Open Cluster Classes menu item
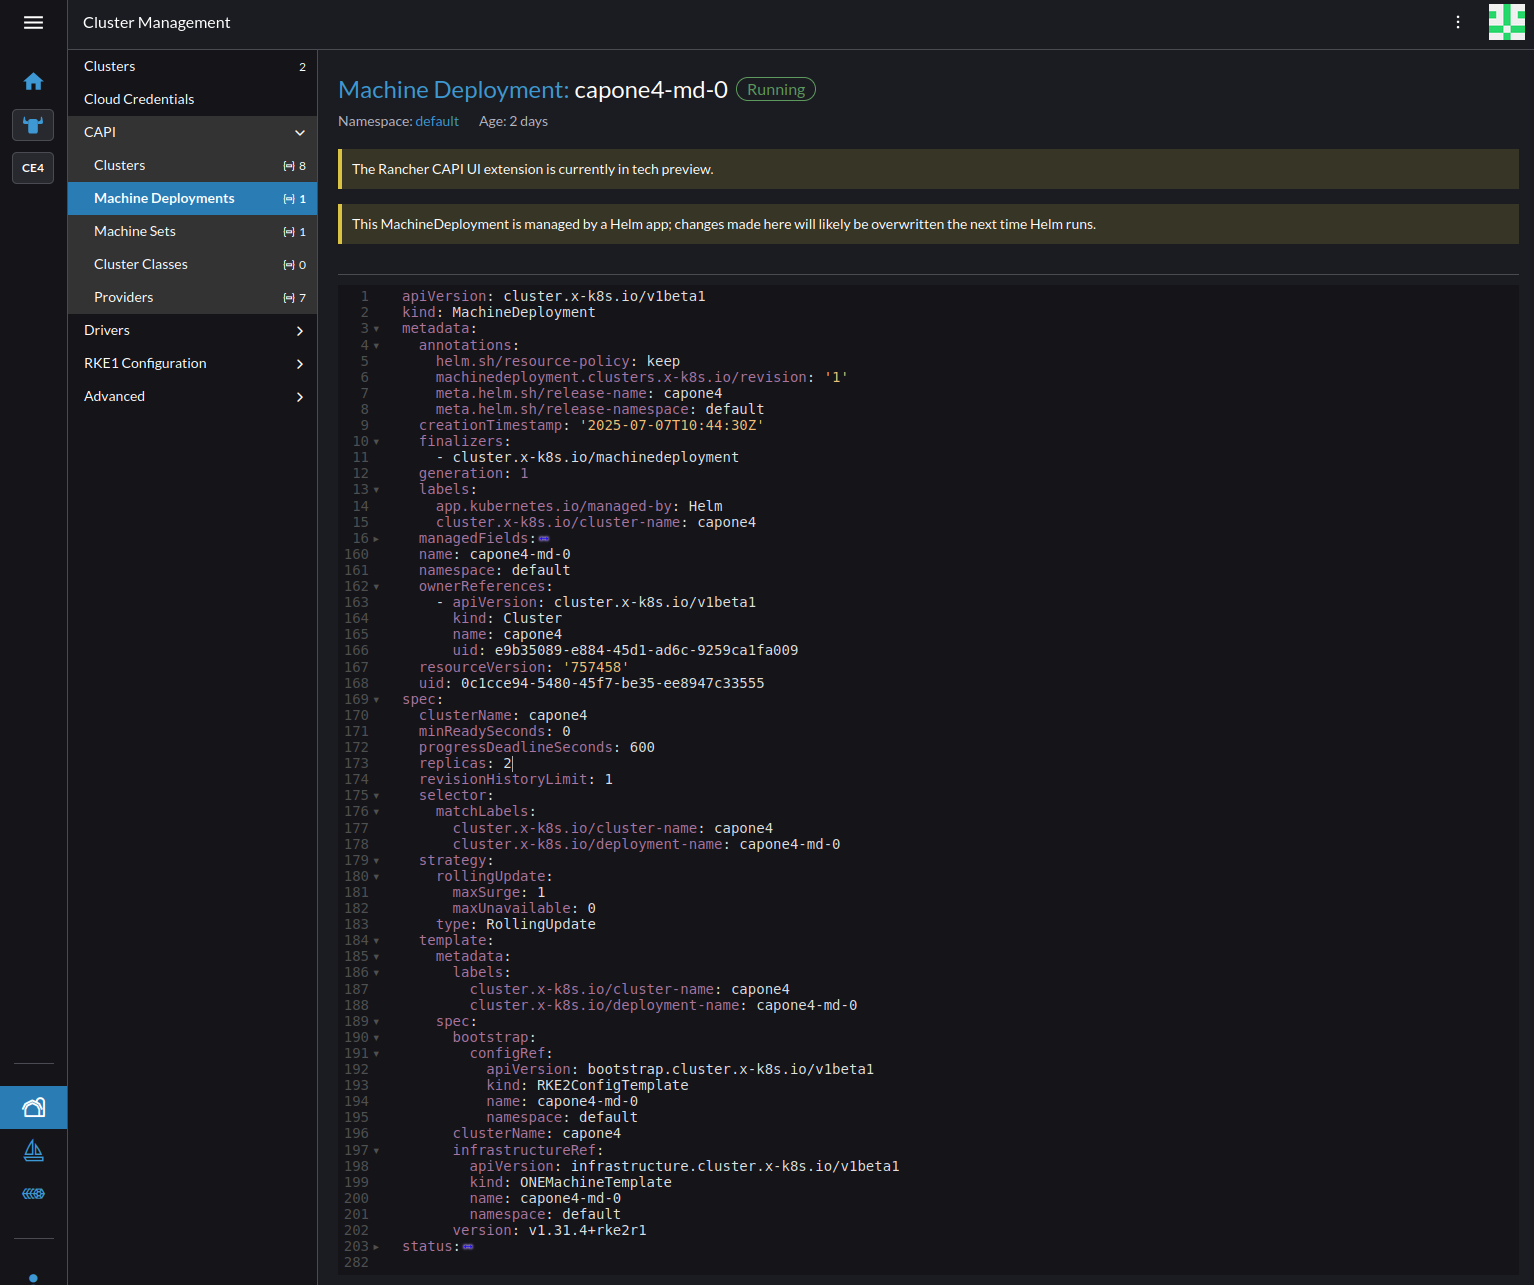This screenshot has width=1534, height=1285. [x=192, y=264]
